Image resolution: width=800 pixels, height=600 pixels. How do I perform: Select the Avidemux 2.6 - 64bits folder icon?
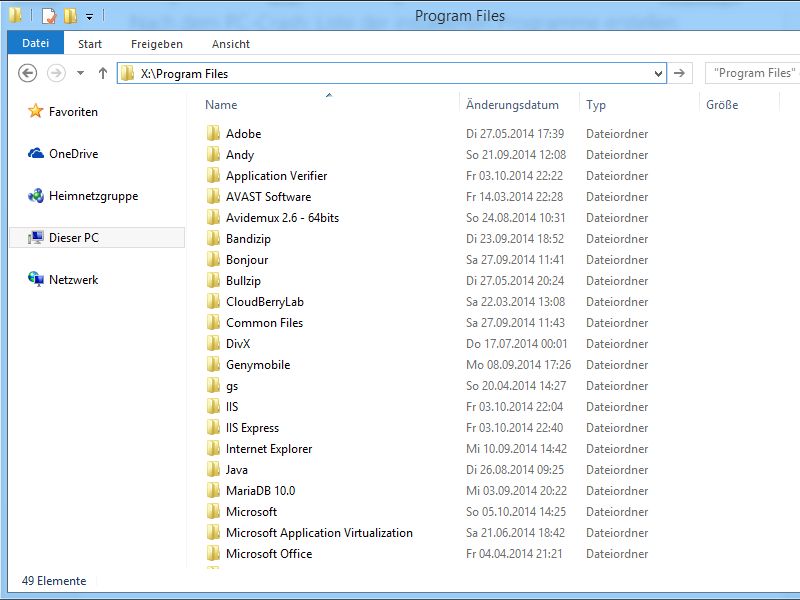(213, 217)
